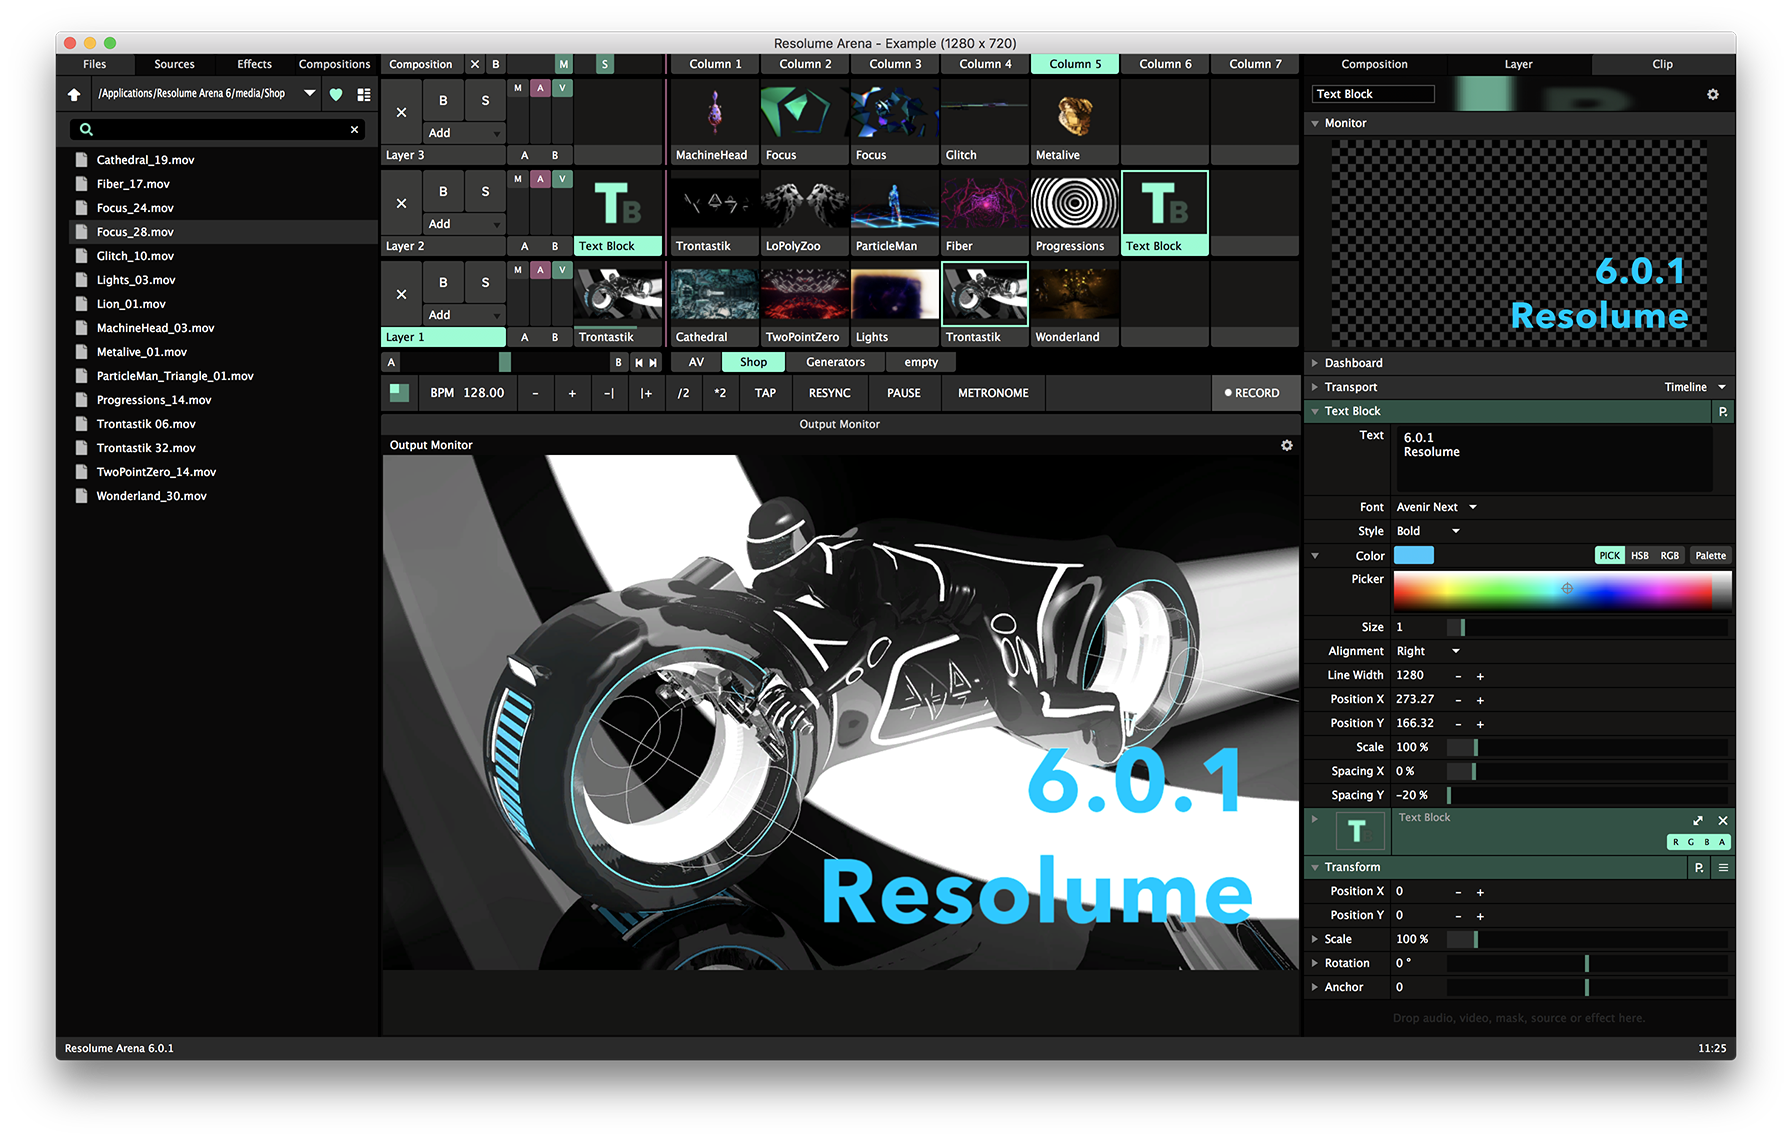Screen dimensions: 1792x1140
Task: Switch to the Effects tab
Action: click(x=254, y=64)
